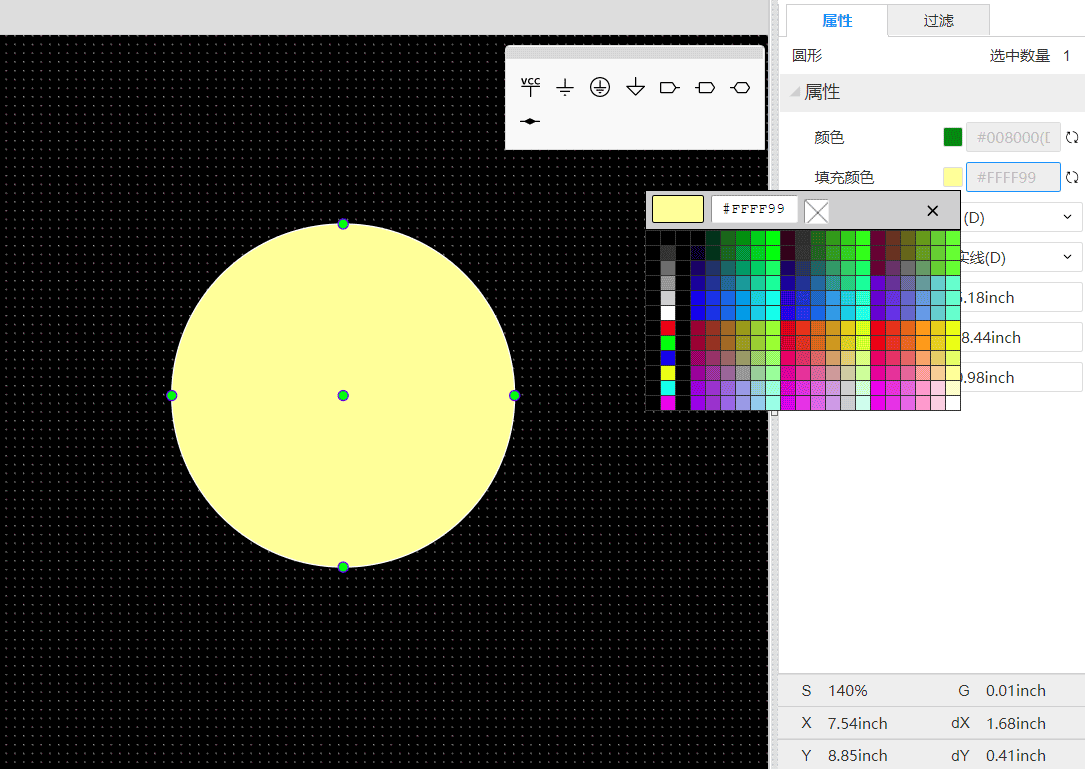Open the 属性 tab
The image size is (1085, 769).
click(837, 20)
